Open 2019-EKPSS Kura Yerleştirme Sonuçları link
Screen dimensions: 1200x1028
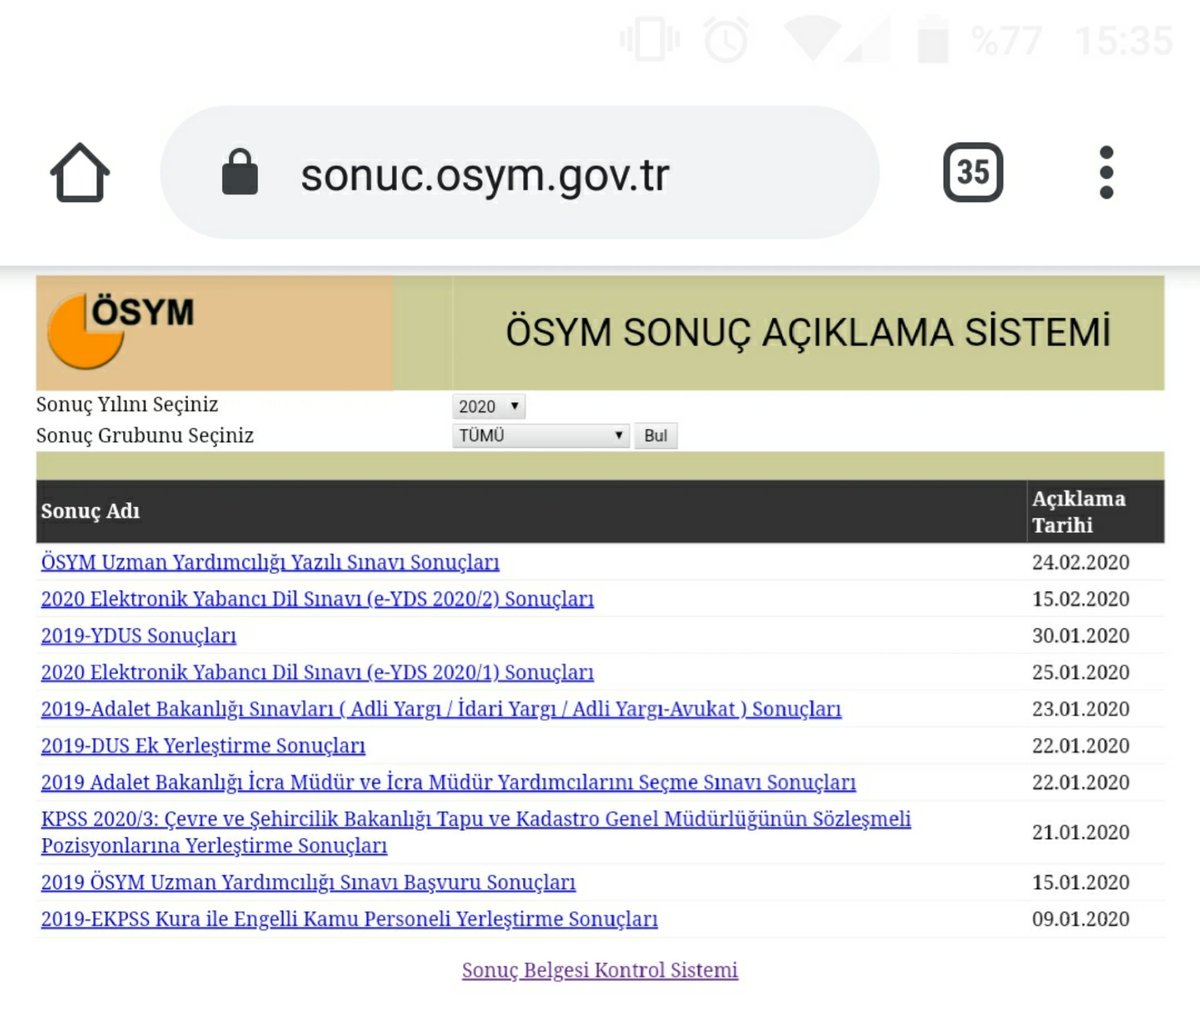(x=349, y=919)
